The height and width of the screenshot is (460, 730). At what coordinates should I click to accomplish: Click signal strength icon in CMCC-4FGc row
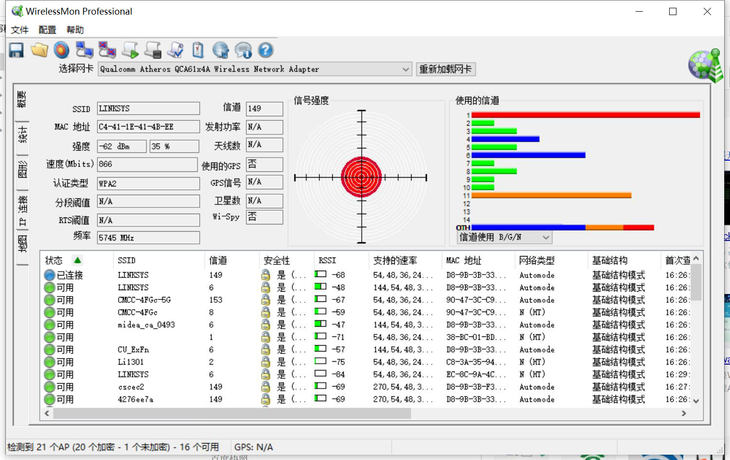pyautogui.click(x=320, y=311)
